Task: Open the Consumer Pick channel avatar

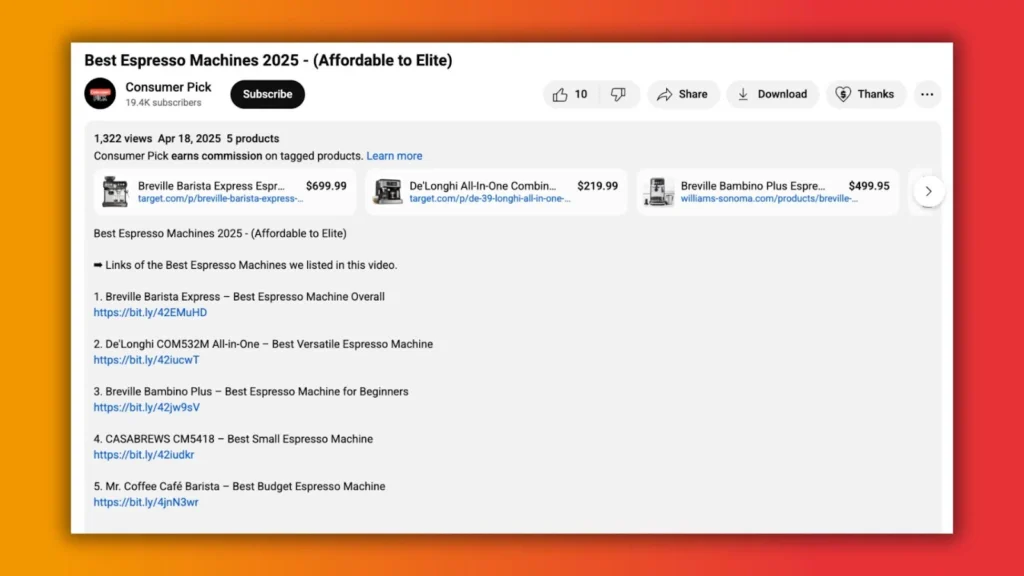Action: click(100, 94)
